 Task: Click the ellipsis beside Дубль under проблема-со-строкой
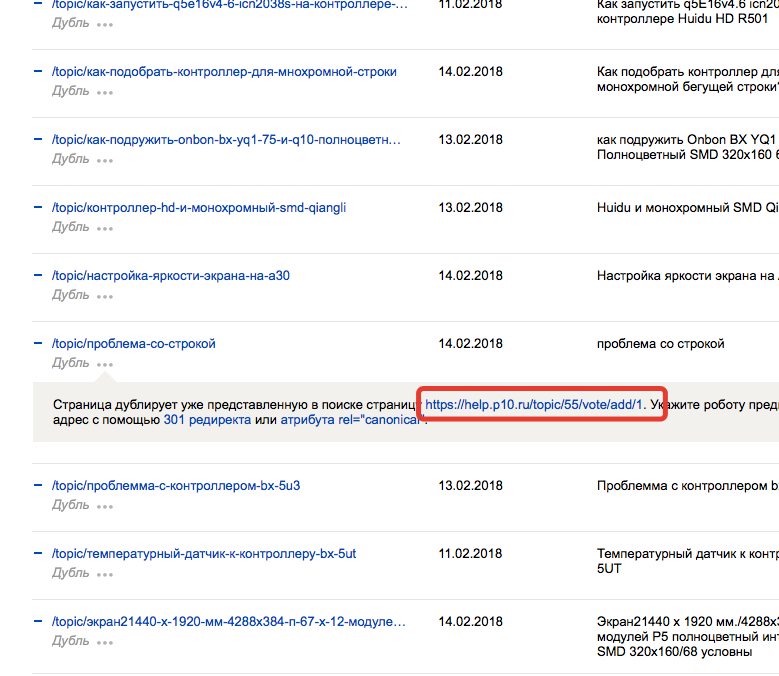tap(105, 364)
